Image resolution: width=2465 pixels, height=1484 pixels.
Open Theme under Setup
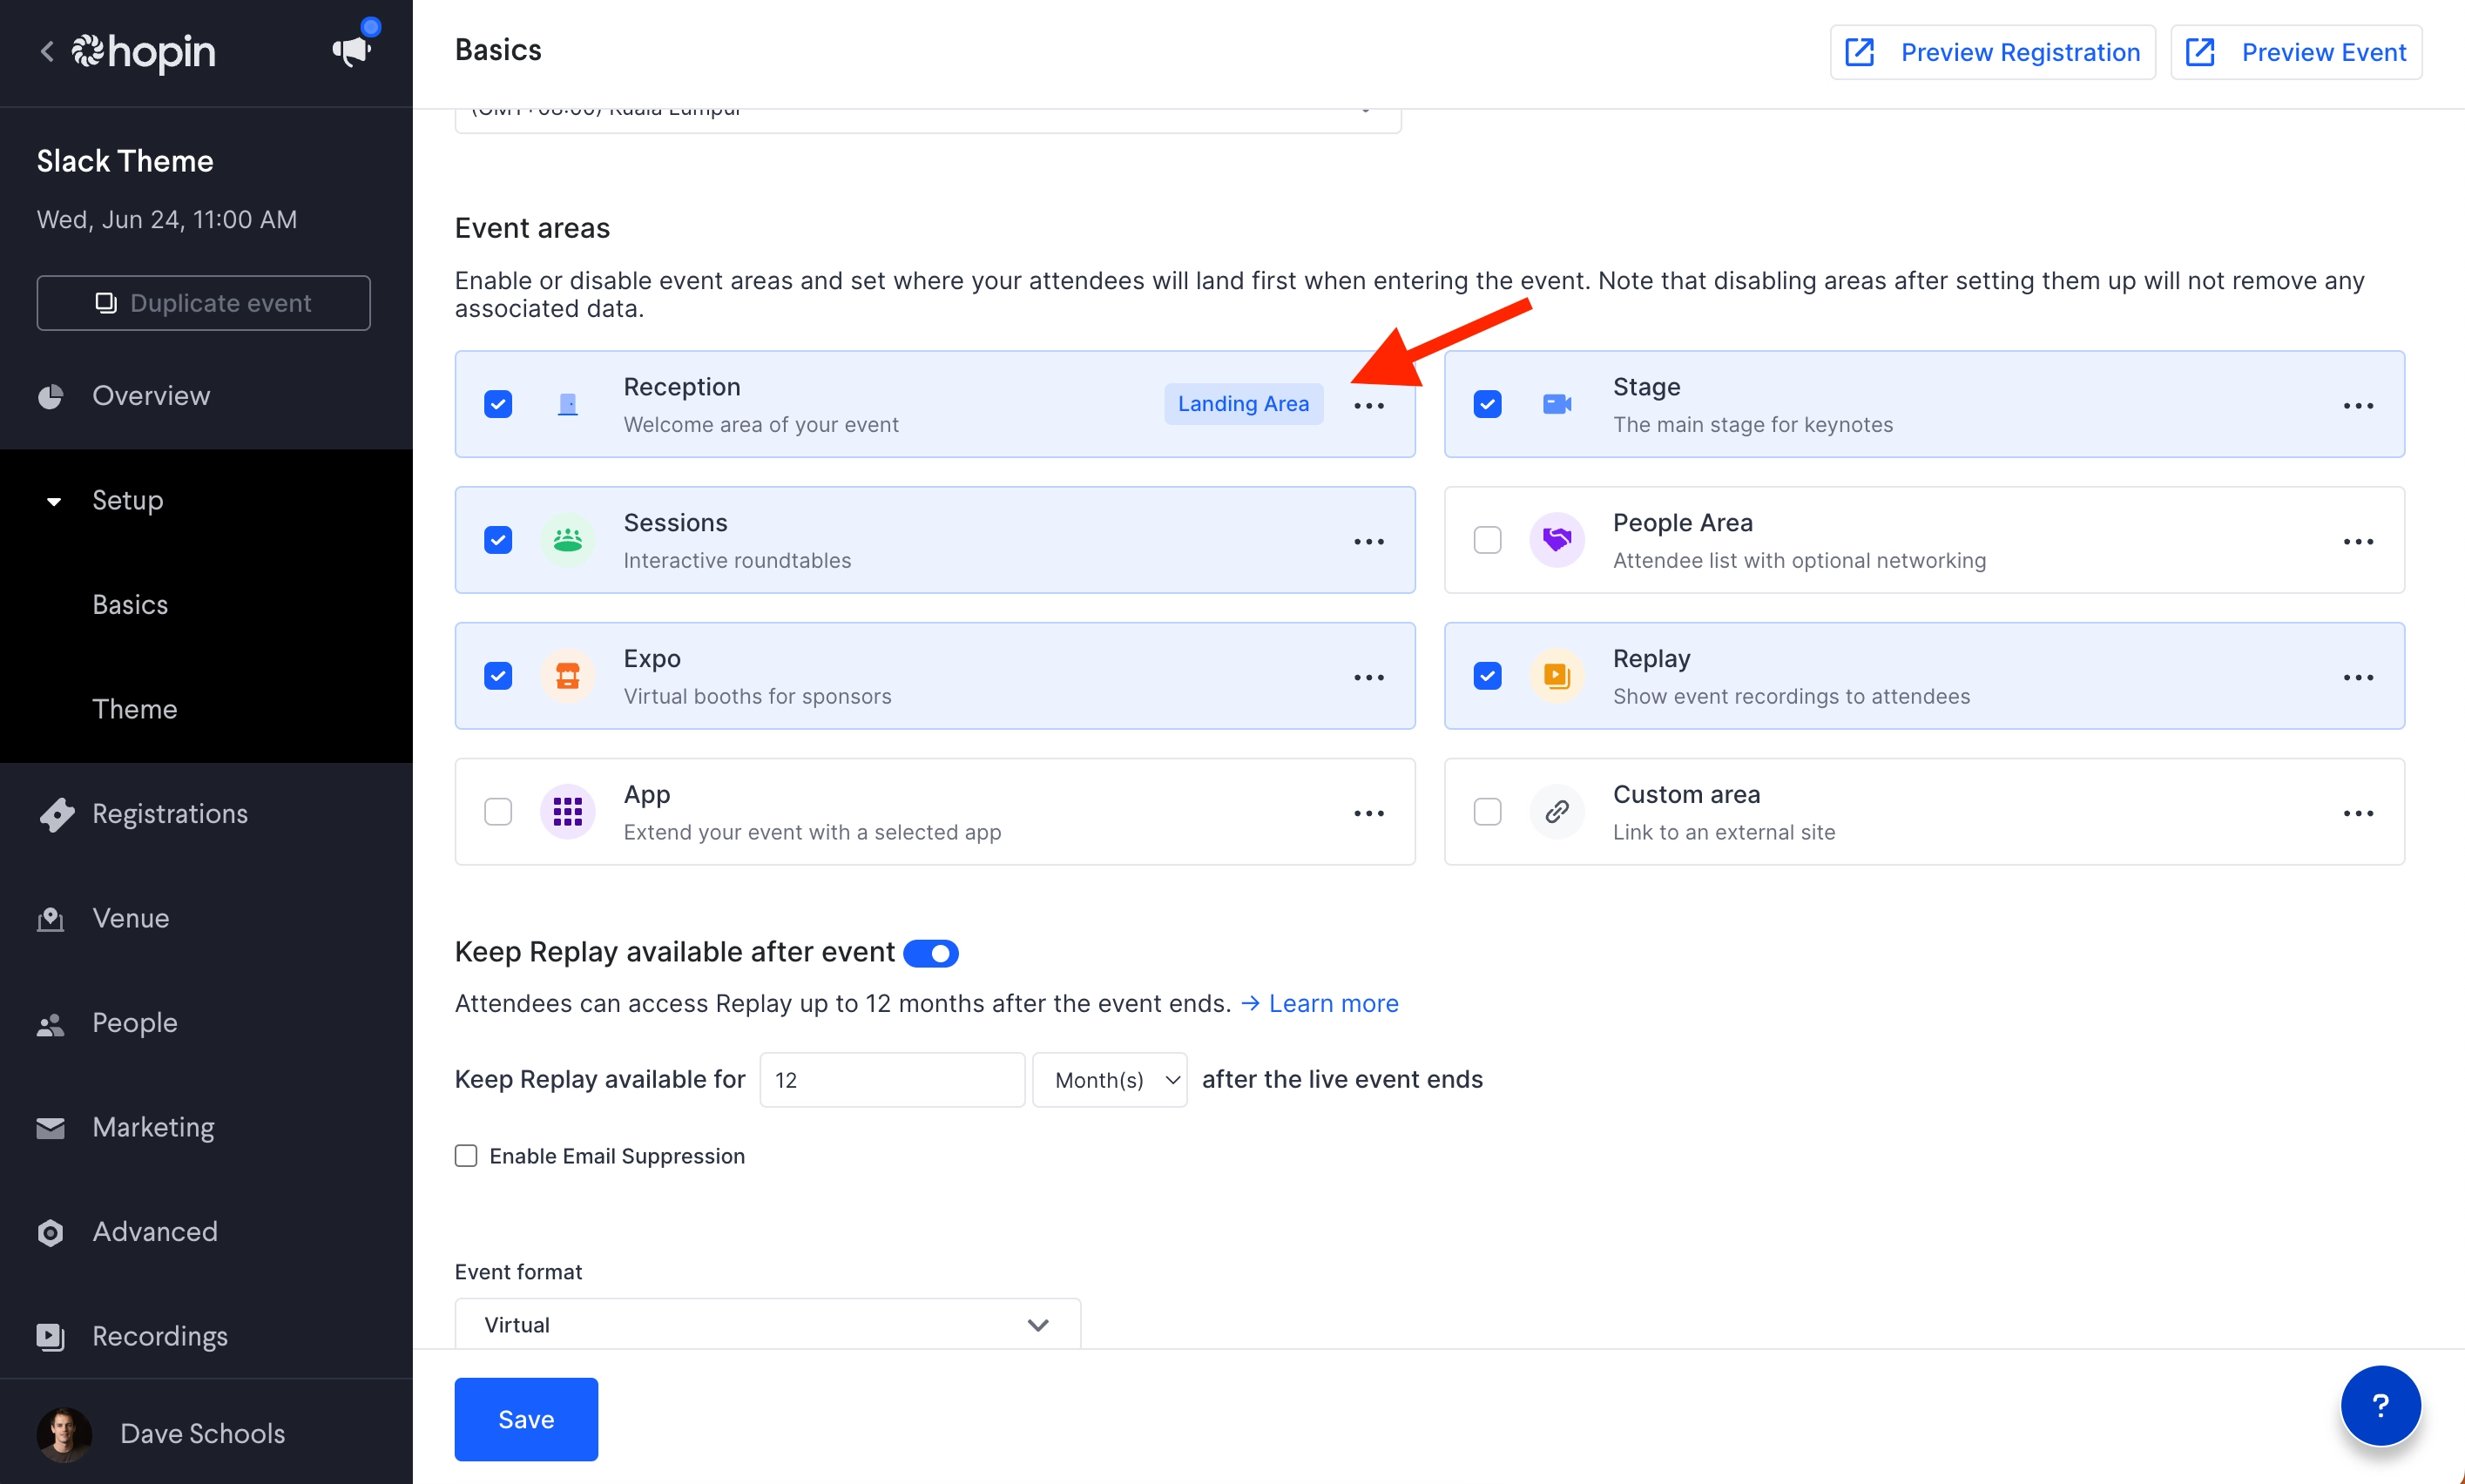tap(135, 709)
